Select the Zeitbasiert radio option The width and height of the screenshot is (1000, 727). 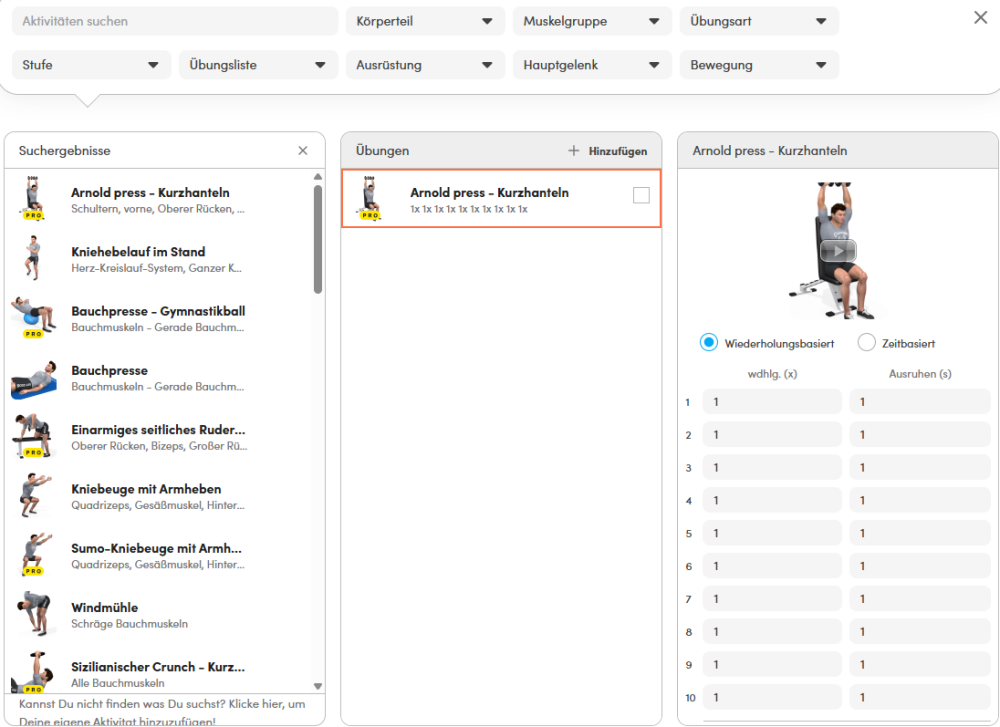[866, 342]
